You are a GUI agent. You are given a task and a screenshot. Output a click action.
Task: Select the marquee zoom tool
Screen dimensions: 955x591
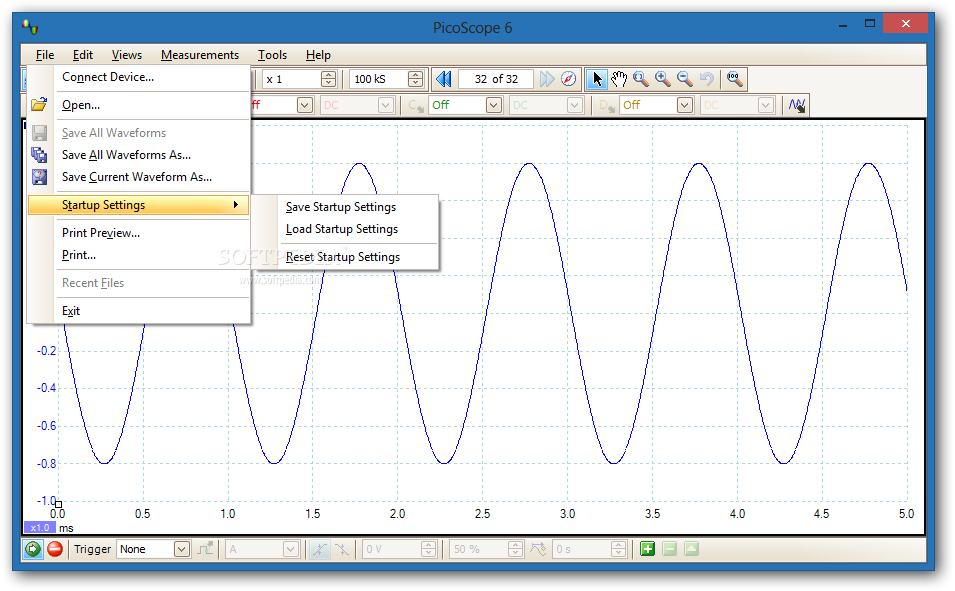[x=641, y=79]
